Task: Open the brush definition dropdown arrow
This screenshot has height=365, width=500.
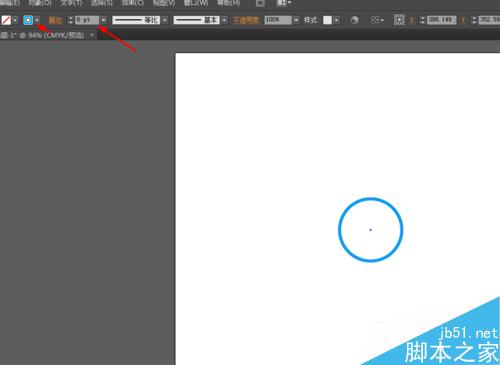Action: coord(224,20)
